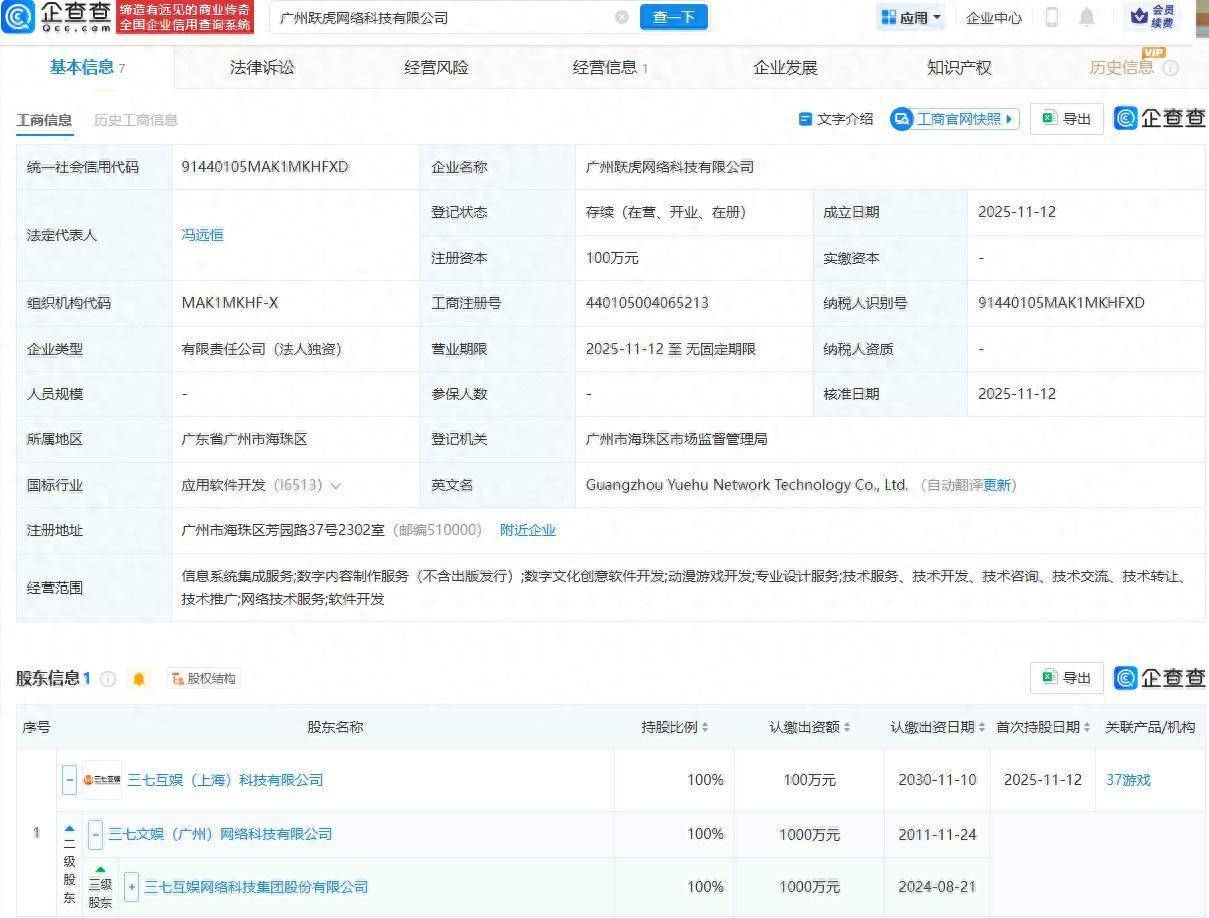Switch to the 历史工商信息 tab
This screenshot has height=918, width=1209.
pos(135,118)
